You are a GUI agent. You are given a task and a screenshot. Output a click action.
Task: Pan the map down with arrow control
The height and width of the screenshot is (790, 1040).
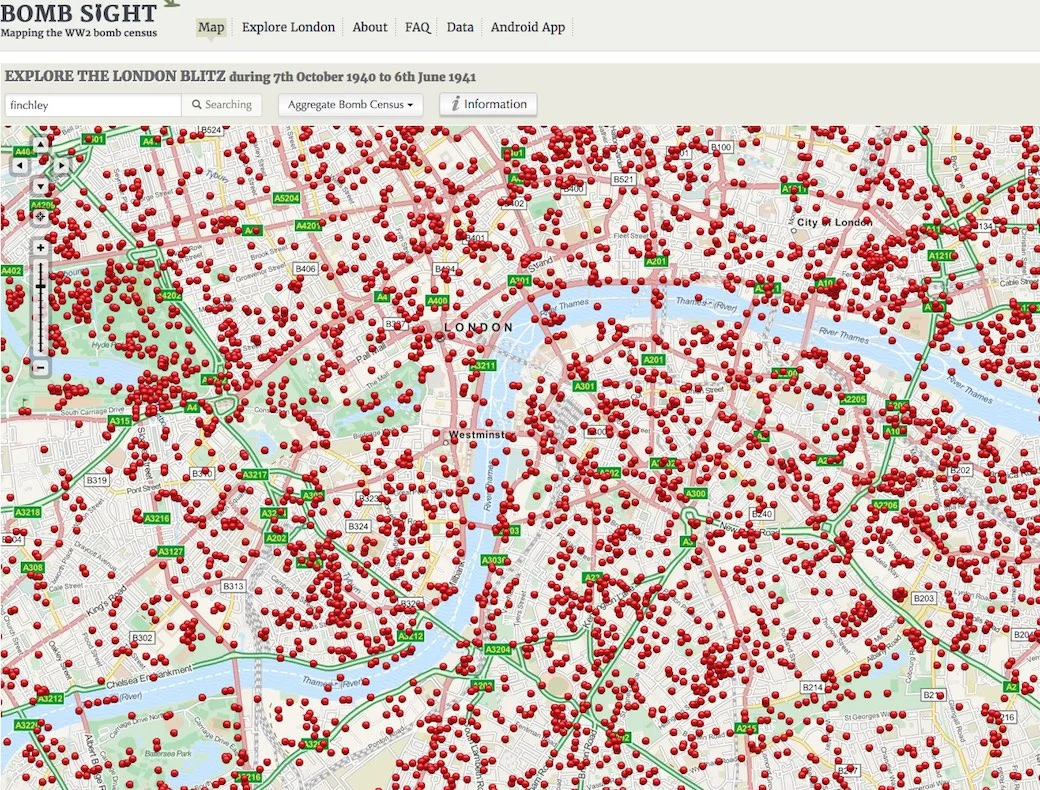40,186
